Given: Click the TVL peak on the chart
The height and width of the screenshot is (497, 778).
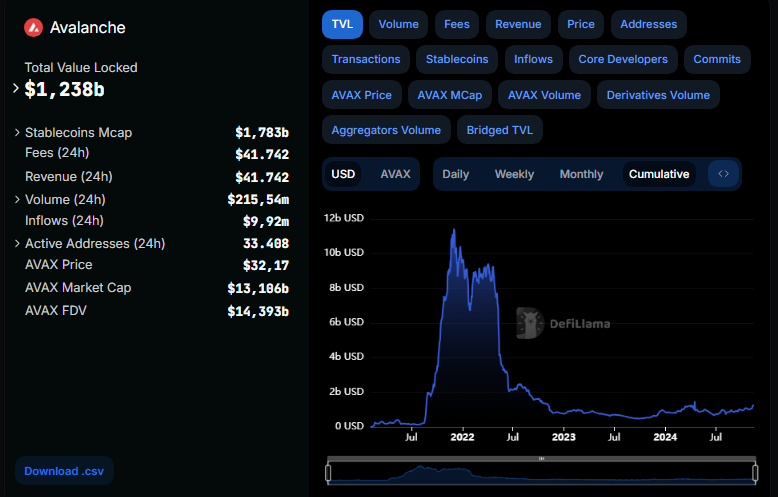Looking at the screenshot, I should tap(454, 230).
